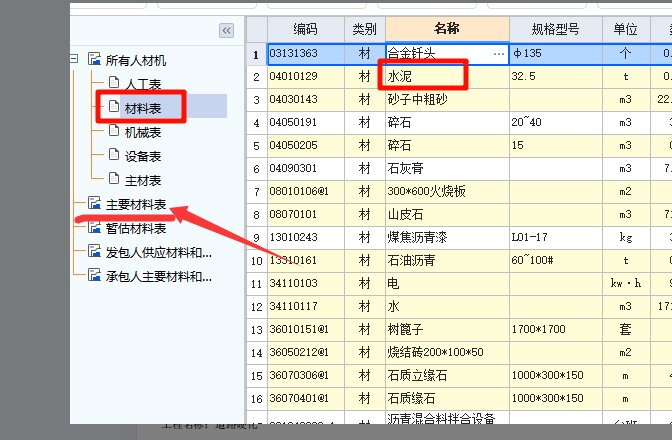Click unit cell kw·h
The image size is (672, 440).
point(626,284)
